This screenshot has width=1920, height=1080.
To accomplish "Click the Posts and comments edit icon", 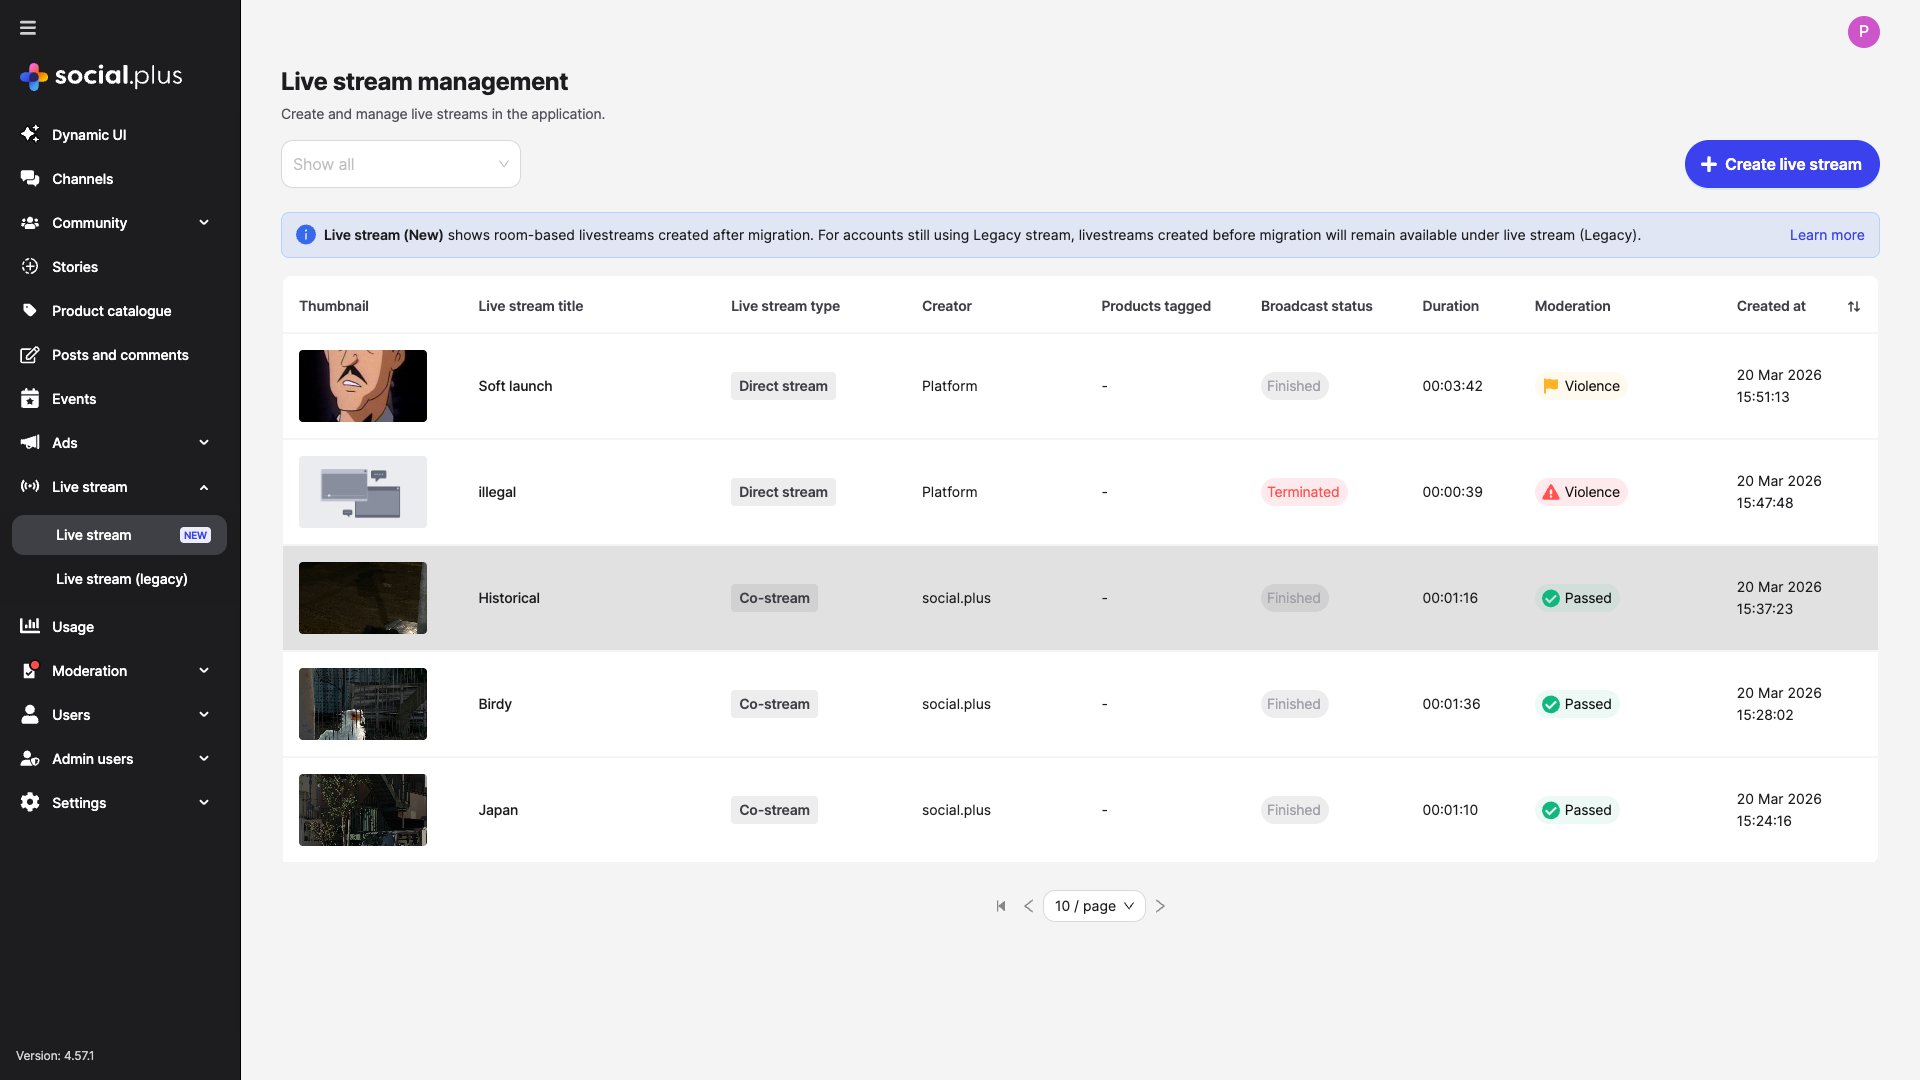I will (30, 354).
